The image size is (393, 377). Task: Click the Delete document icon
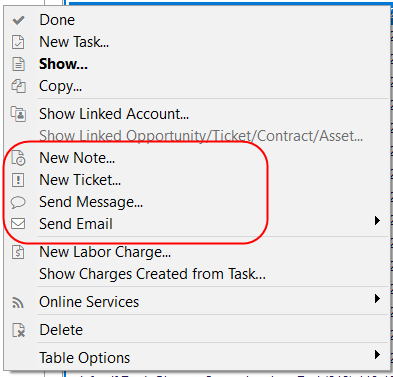click(18, 330)
